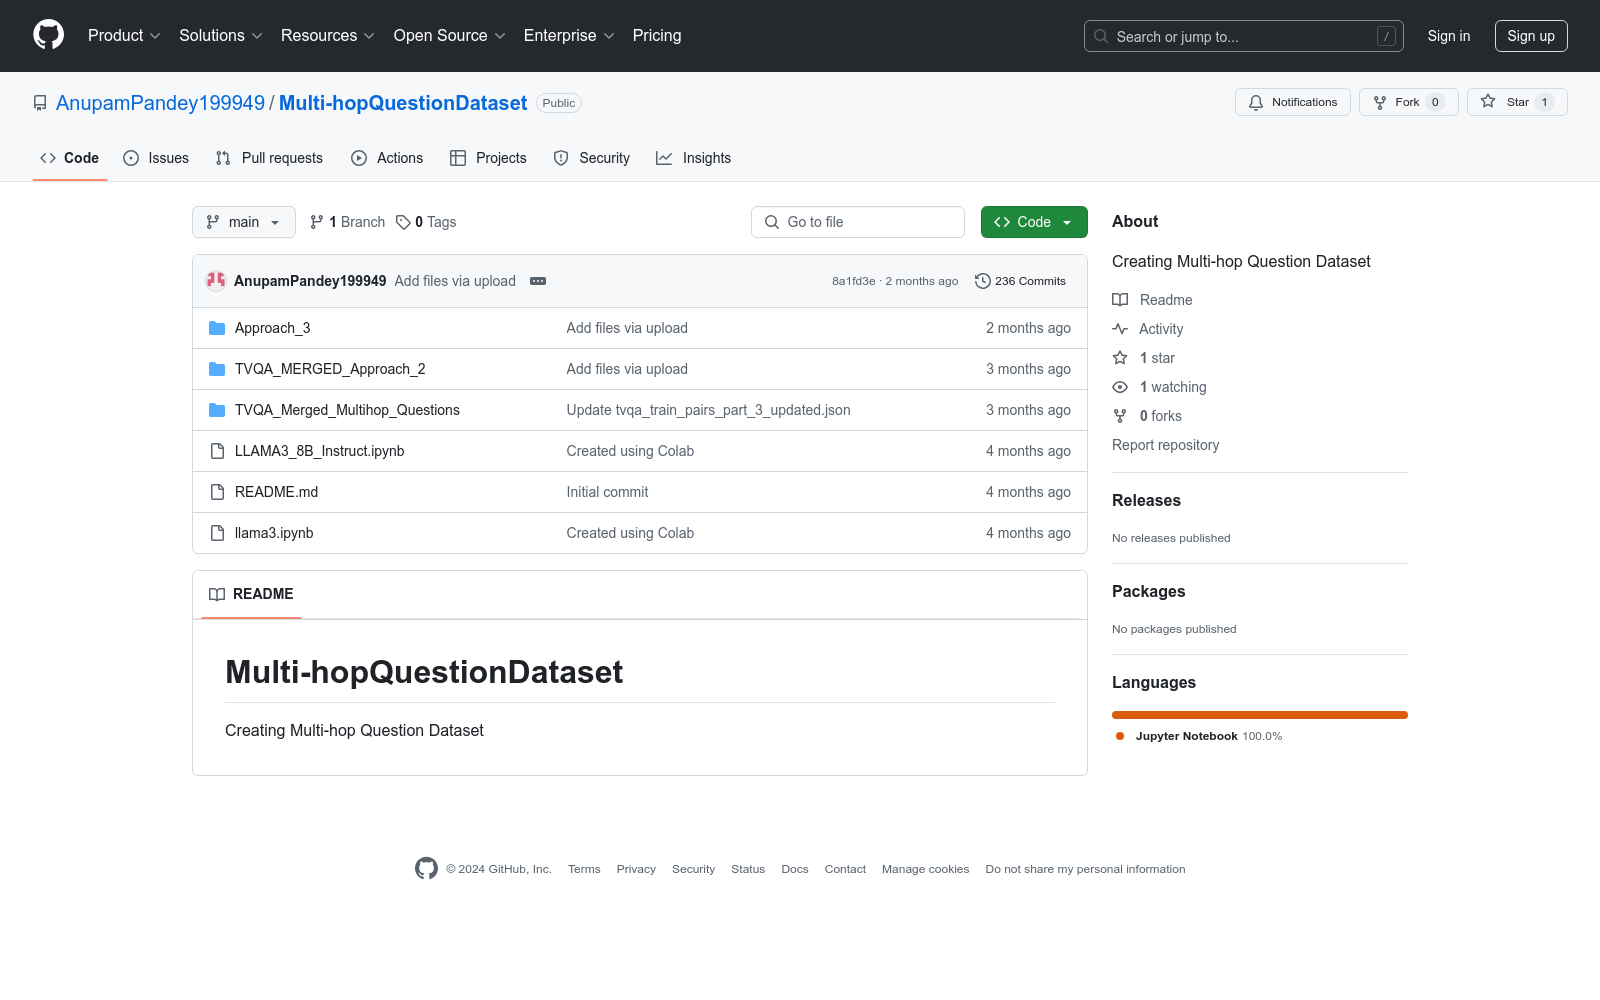Switch to the Projects tab
The image size is (1600, 1000).
[488, 158]
